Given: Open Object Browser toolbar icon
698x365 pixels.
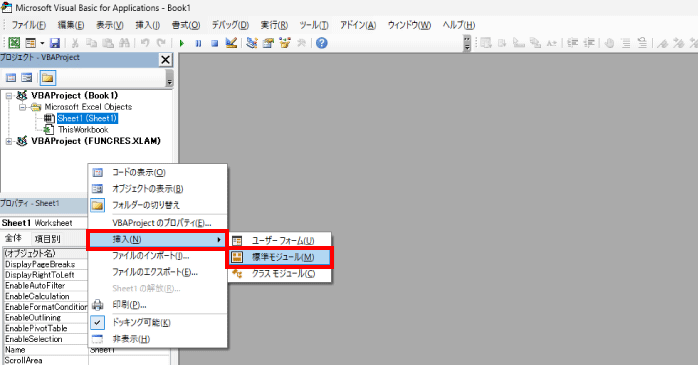Looking at the screenshot, I should coord(285,43).
